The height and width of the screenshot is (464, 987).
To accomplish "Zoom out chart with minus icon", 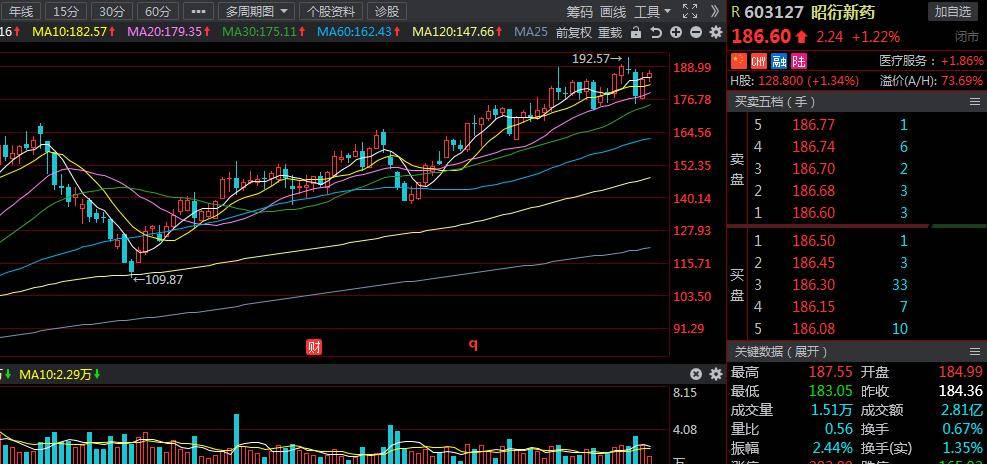I will 695,32.
